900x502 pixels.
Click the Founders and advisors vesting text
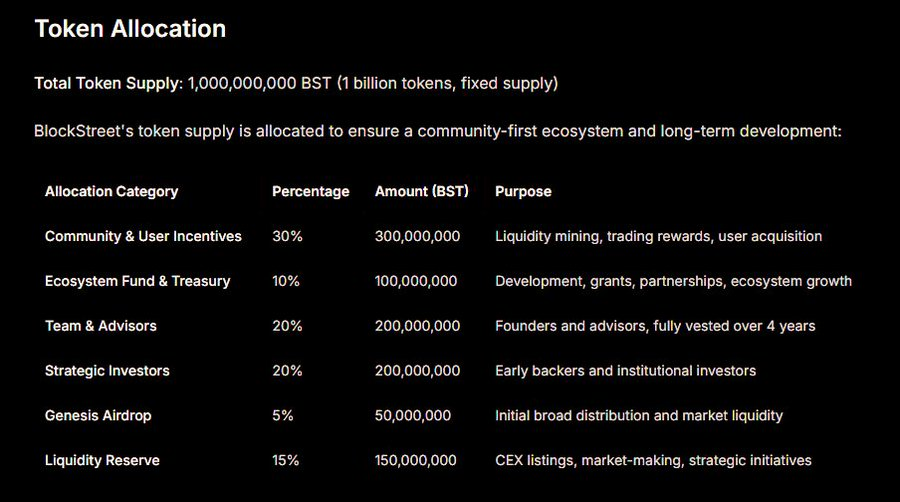655,326
